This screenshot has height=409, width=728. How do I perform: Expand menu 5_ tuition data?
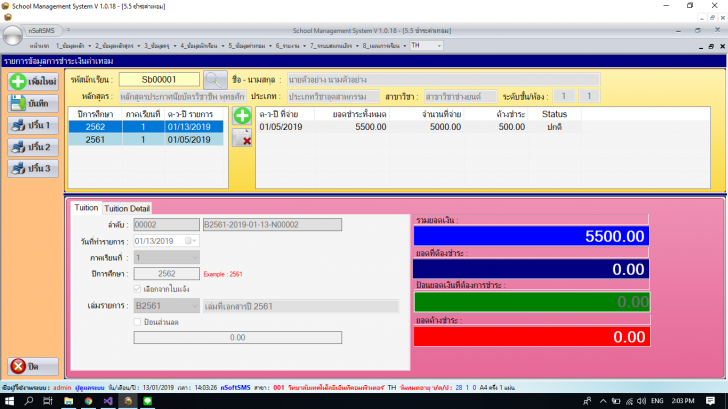[250, 45]
